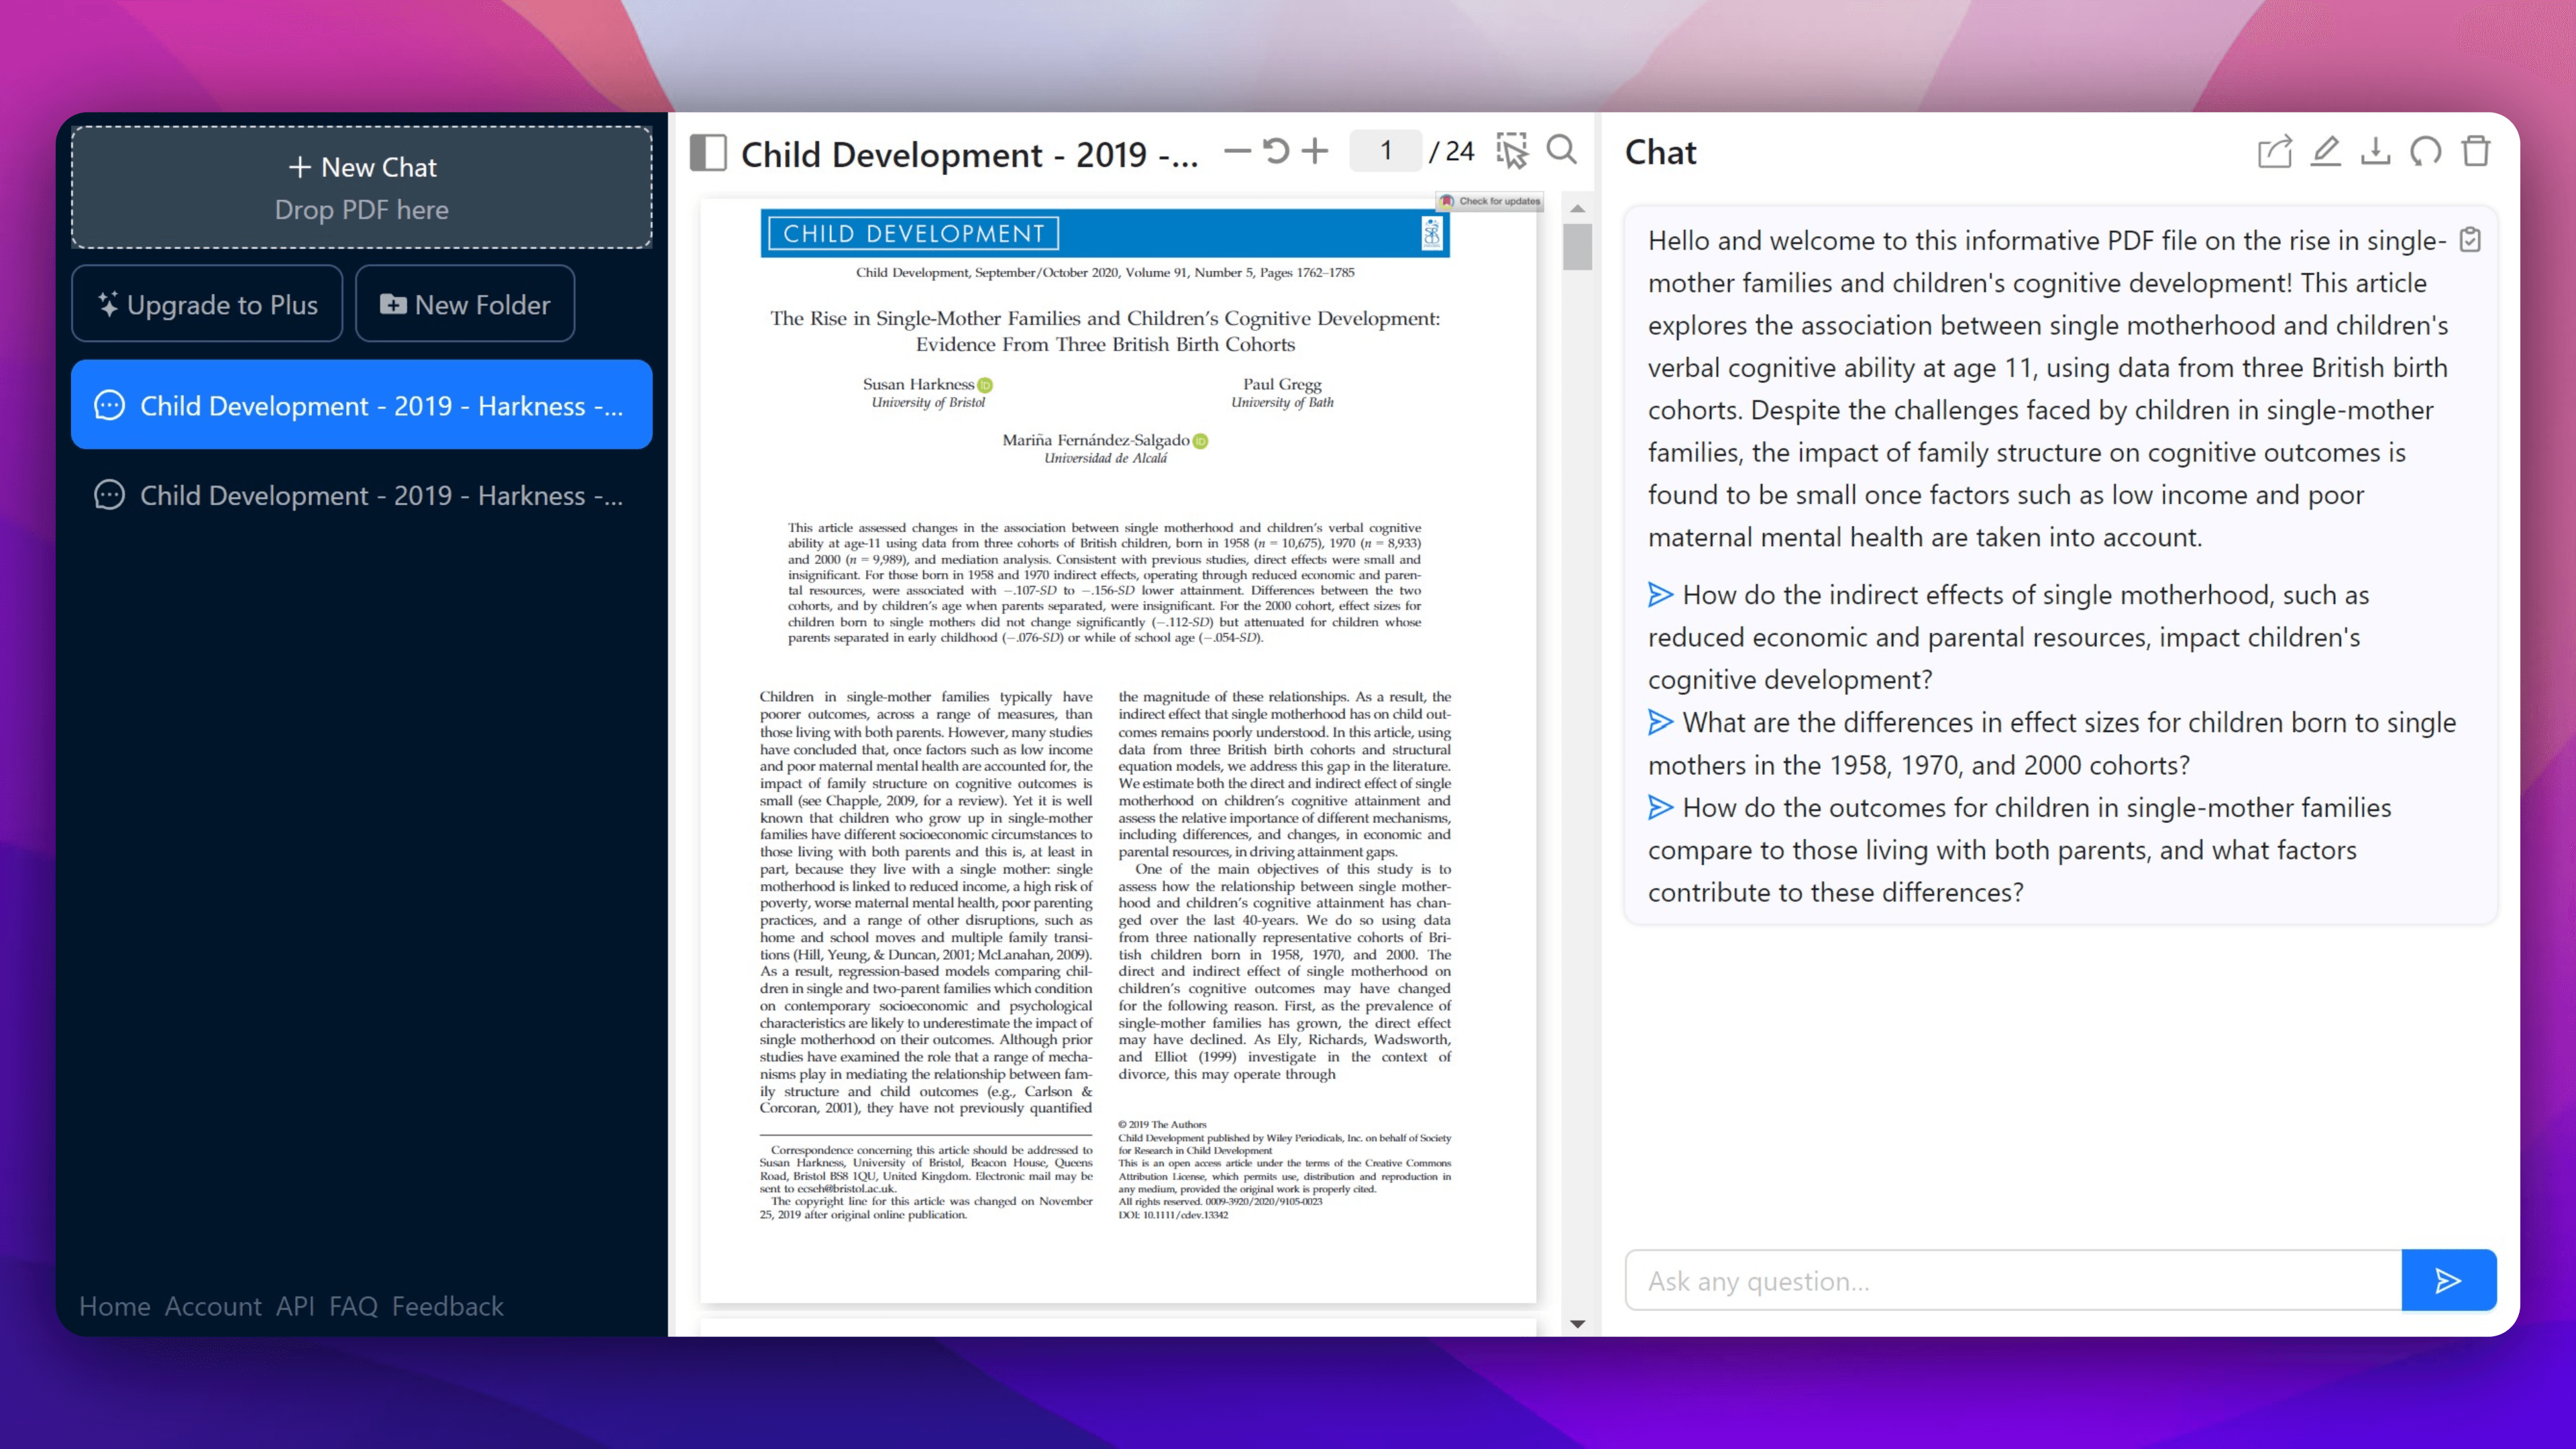Viewport: 2576px width, 1449px height.
Task: Click Upgrade to Plus button
Action: point(207,304)
